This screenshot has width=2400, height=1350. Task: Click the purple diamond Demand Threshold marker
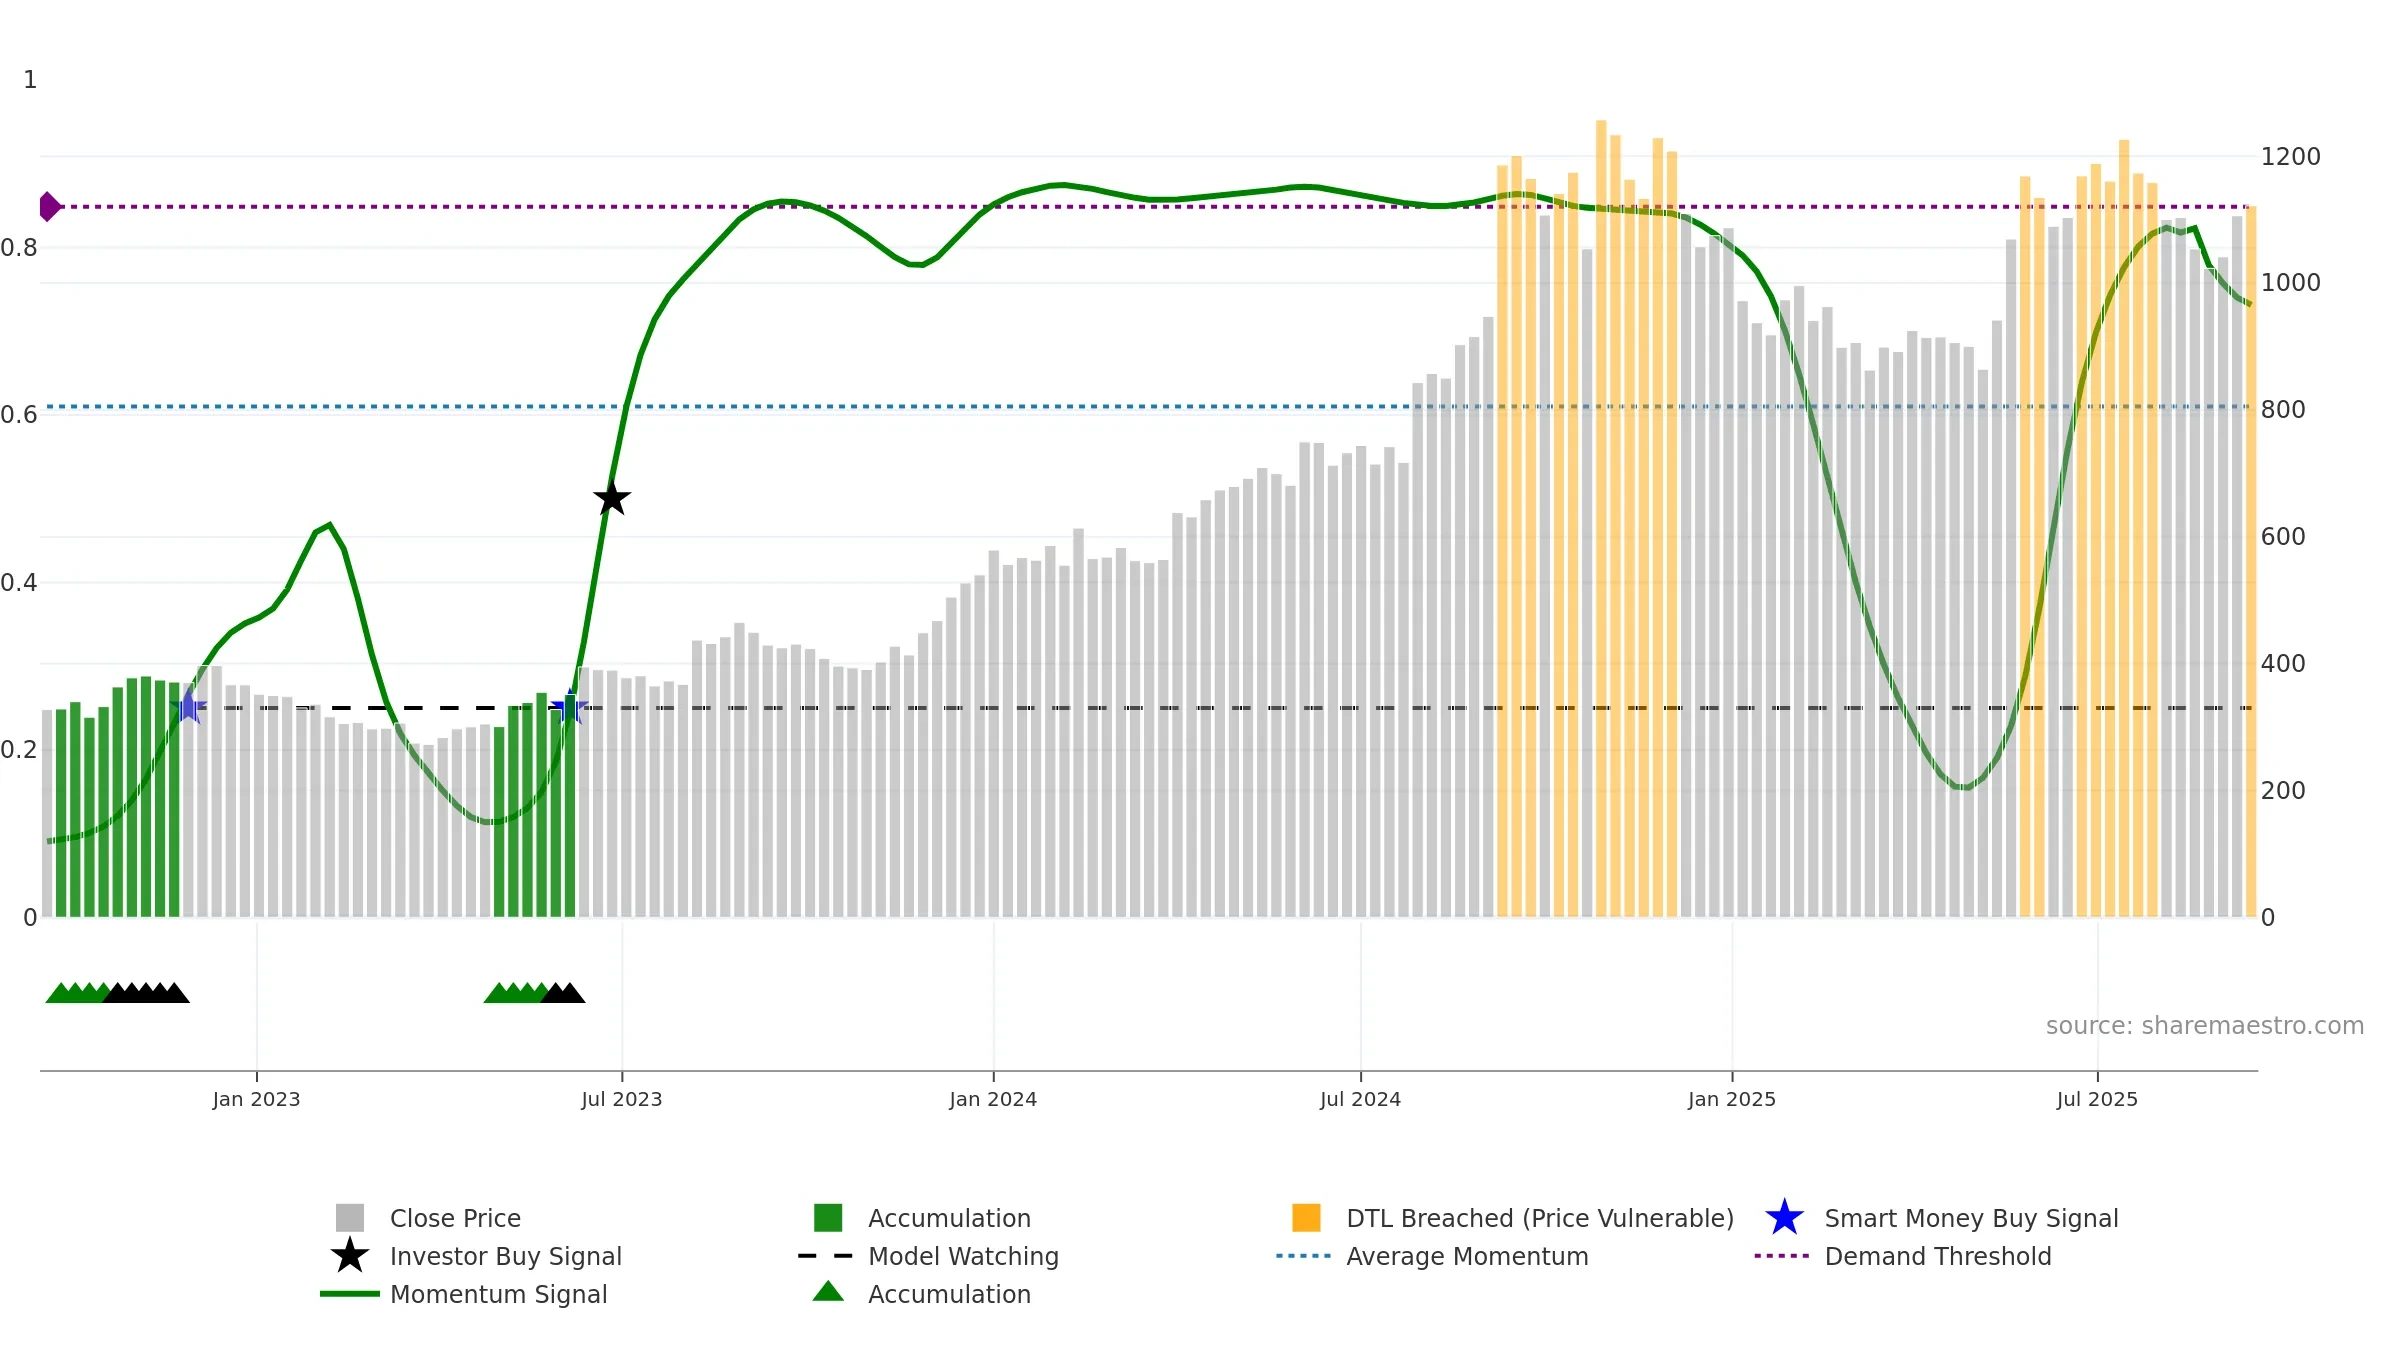pyautogui.click(x=49, y=207)
